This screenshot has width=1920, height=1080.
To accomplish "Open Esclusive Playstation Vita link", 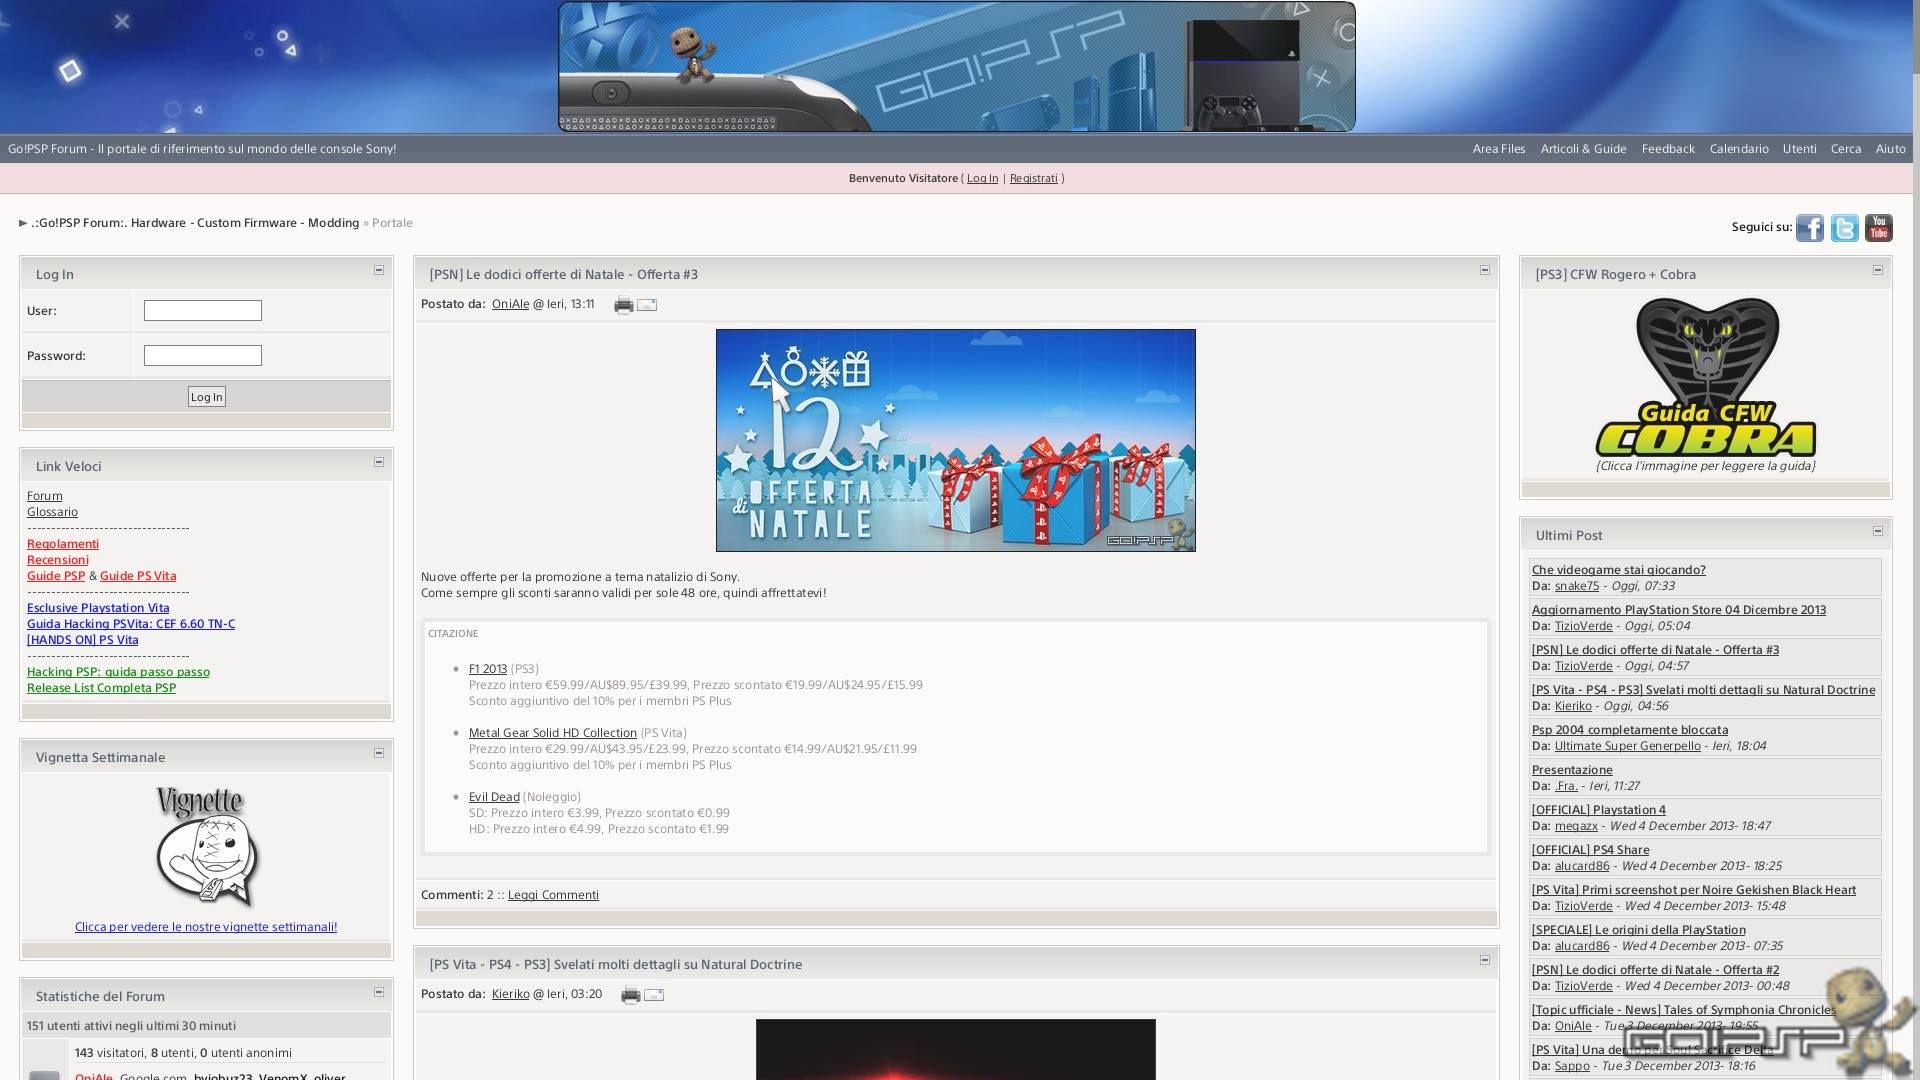I will [98, 608].
